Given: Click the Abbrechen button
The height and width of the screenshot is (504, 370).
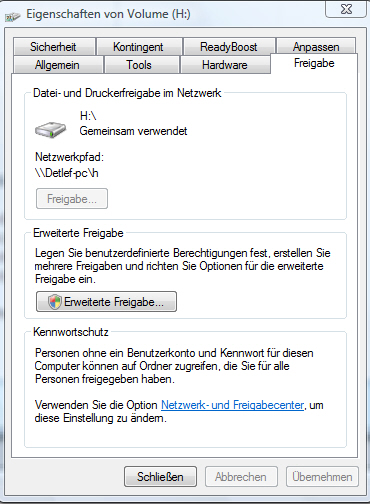Looking at the screenshot, I should click(241, 476).
